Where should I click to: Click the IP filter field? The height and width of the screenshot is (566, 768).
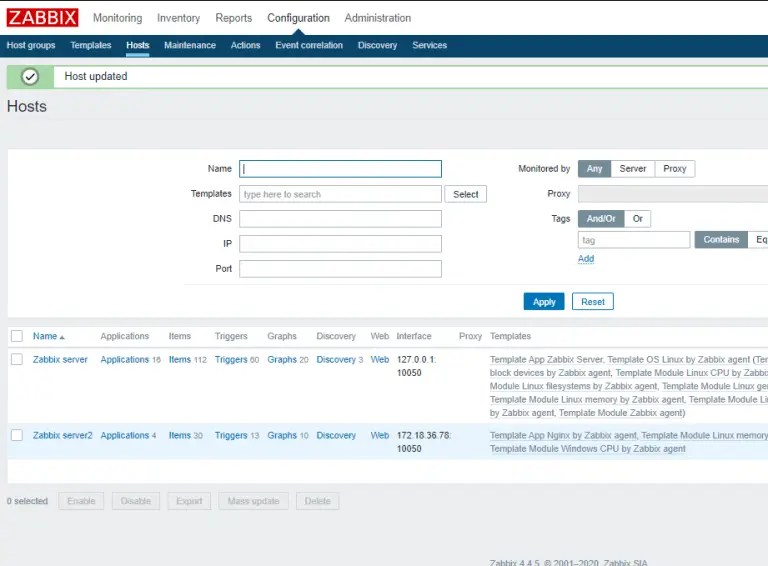(340, 244)
